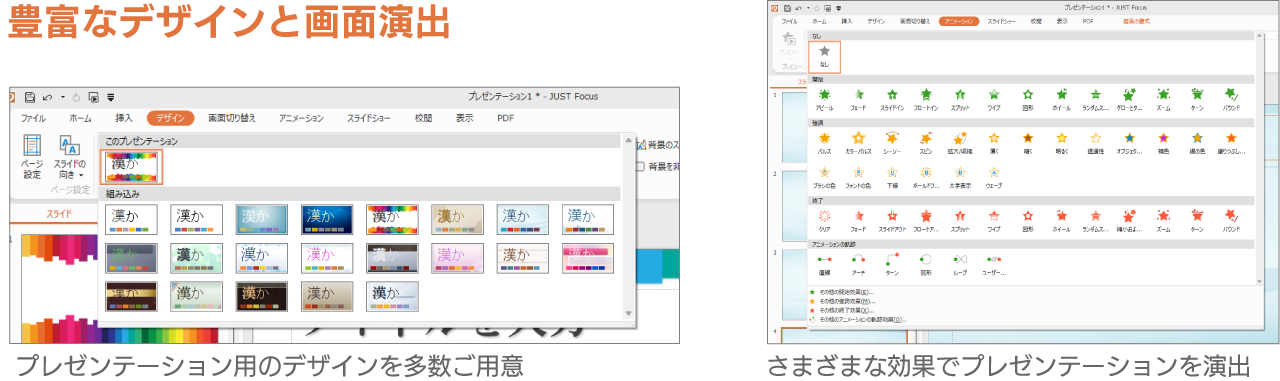Screen dimensions: 1280x381
Task: Apply the ホイール entrance animation
Action: pos(1062,99)
